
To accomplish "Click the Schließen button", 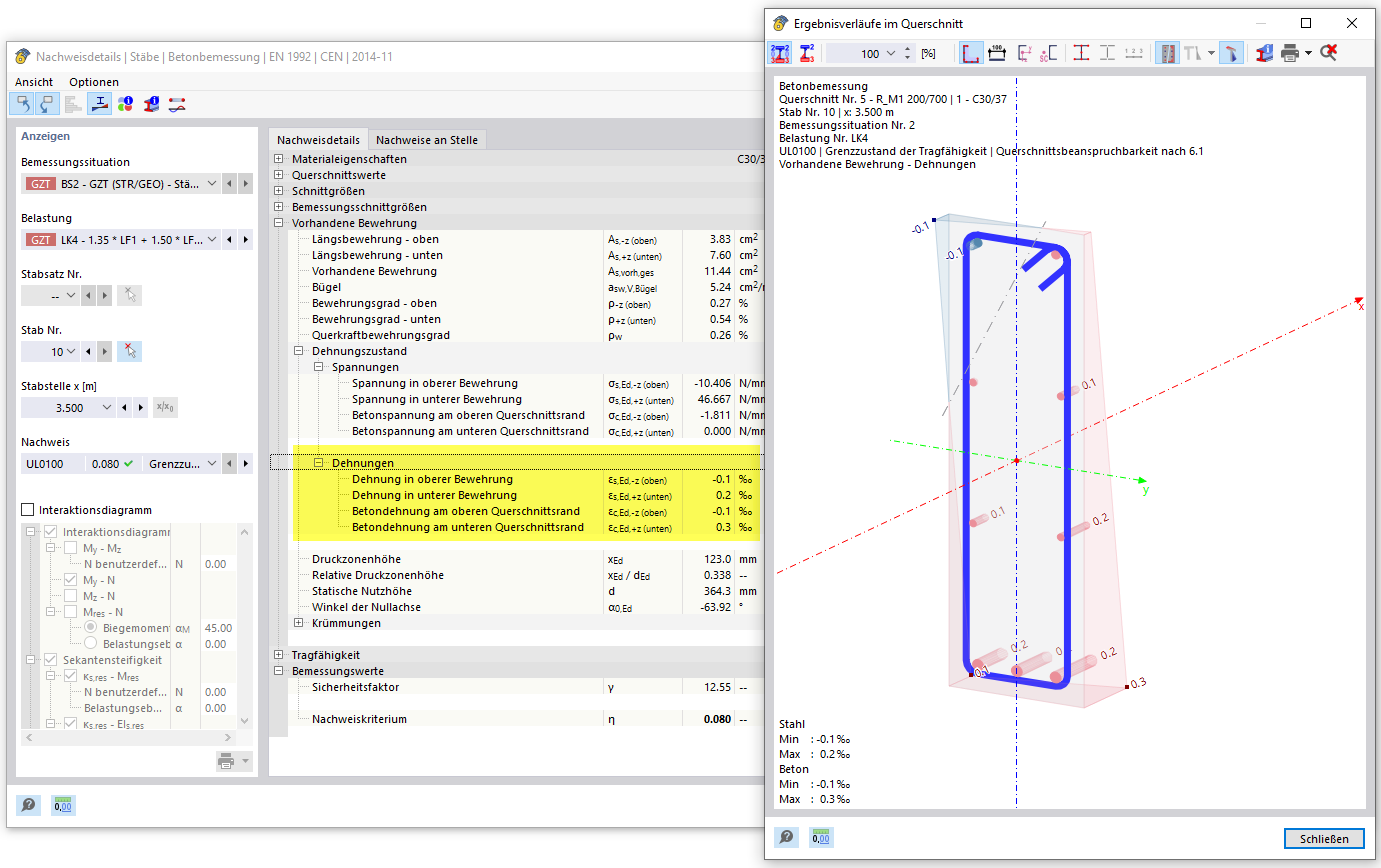I will 1324,839.
